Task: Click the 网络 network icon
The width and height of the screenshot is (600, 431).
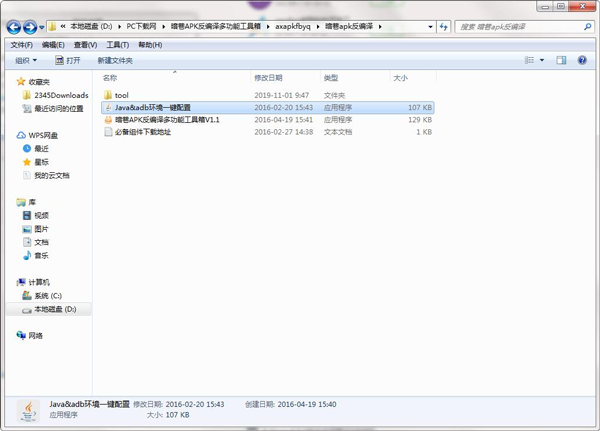Action: coord(21,335)
